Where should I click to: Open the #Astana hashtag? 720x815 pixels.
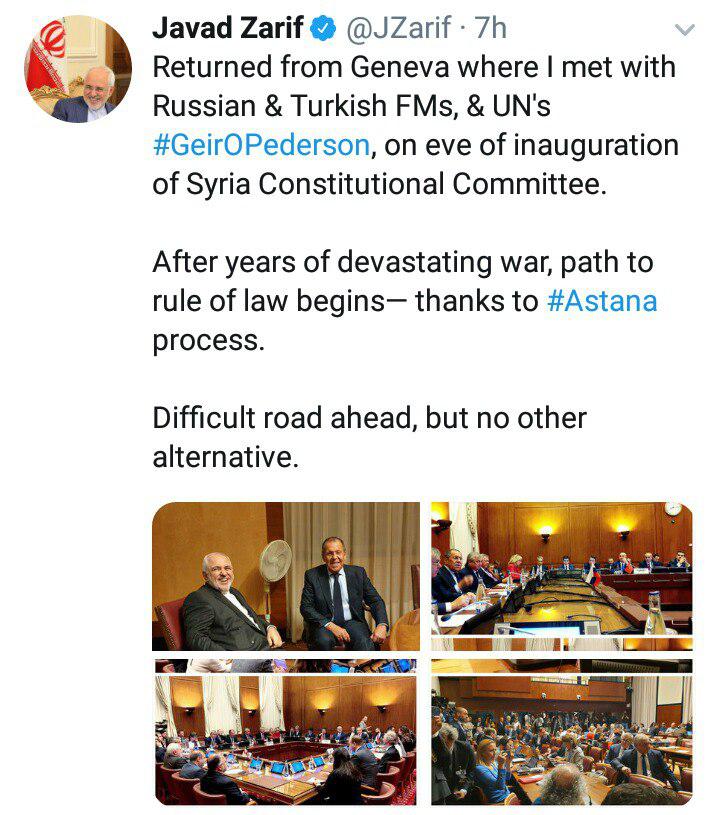[x=602, y=301]
